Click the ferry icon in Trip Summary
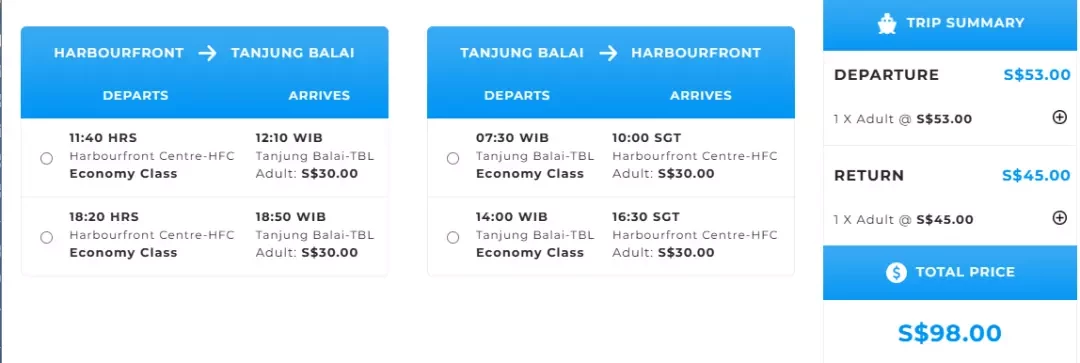This screenshot has height=363, width=1080. [x=887, y=23]
